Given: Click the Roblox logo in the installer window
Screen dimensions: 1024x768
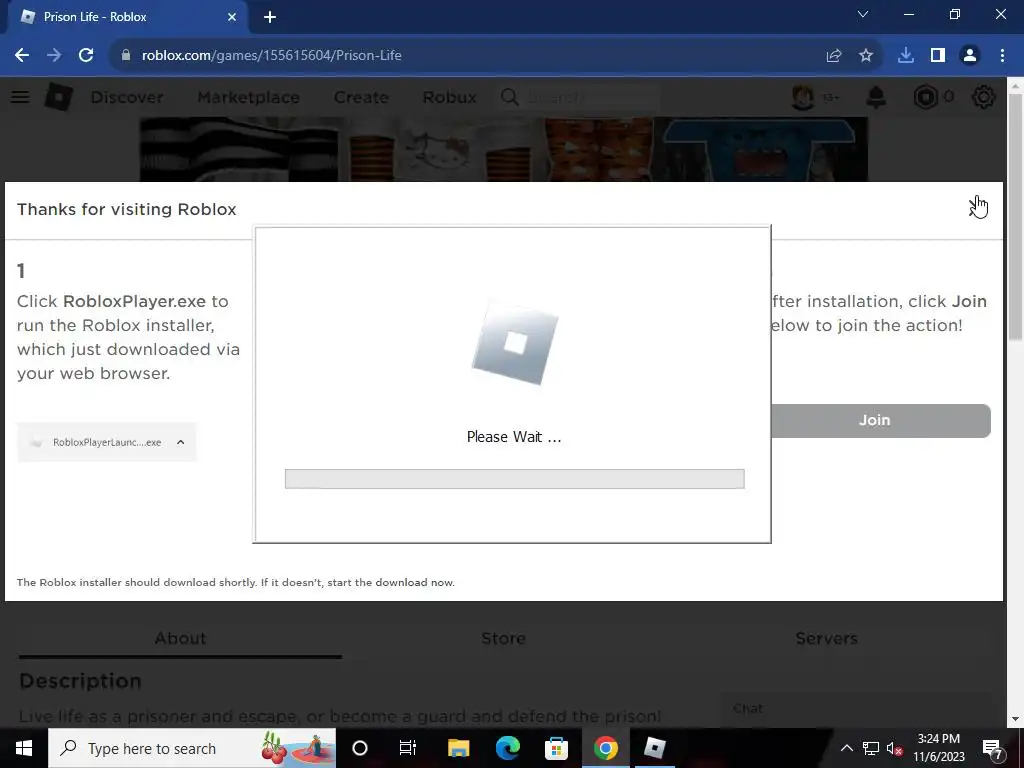Looking at the screenshot, I should pos(515,343).
